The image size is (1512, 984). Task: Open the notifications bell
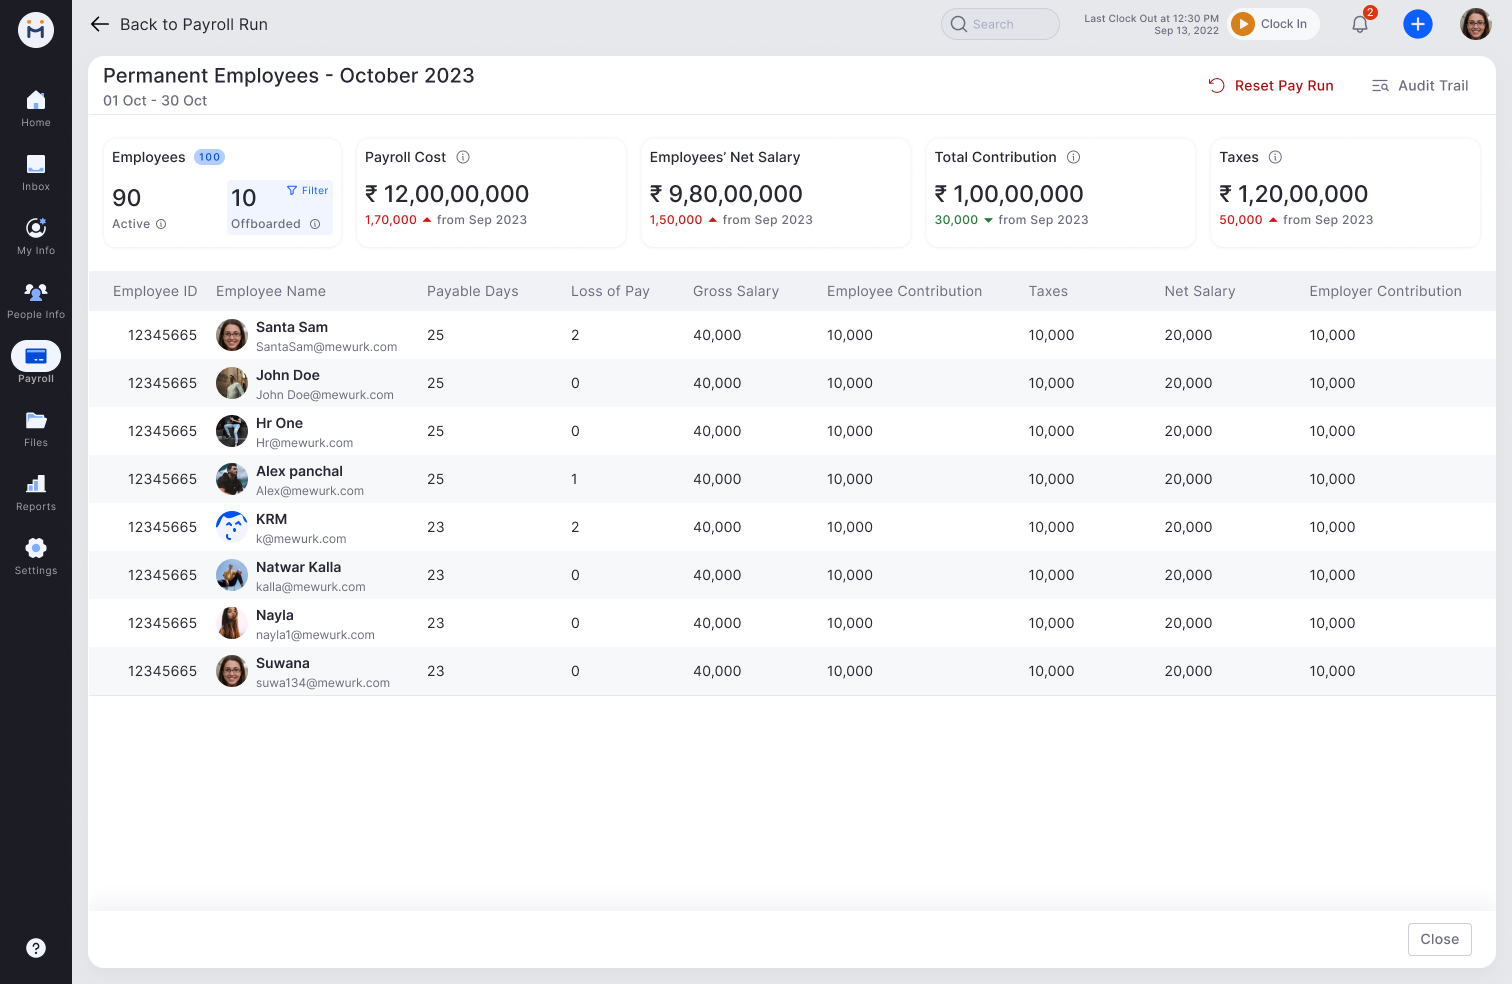click(x=1359, y=23)
